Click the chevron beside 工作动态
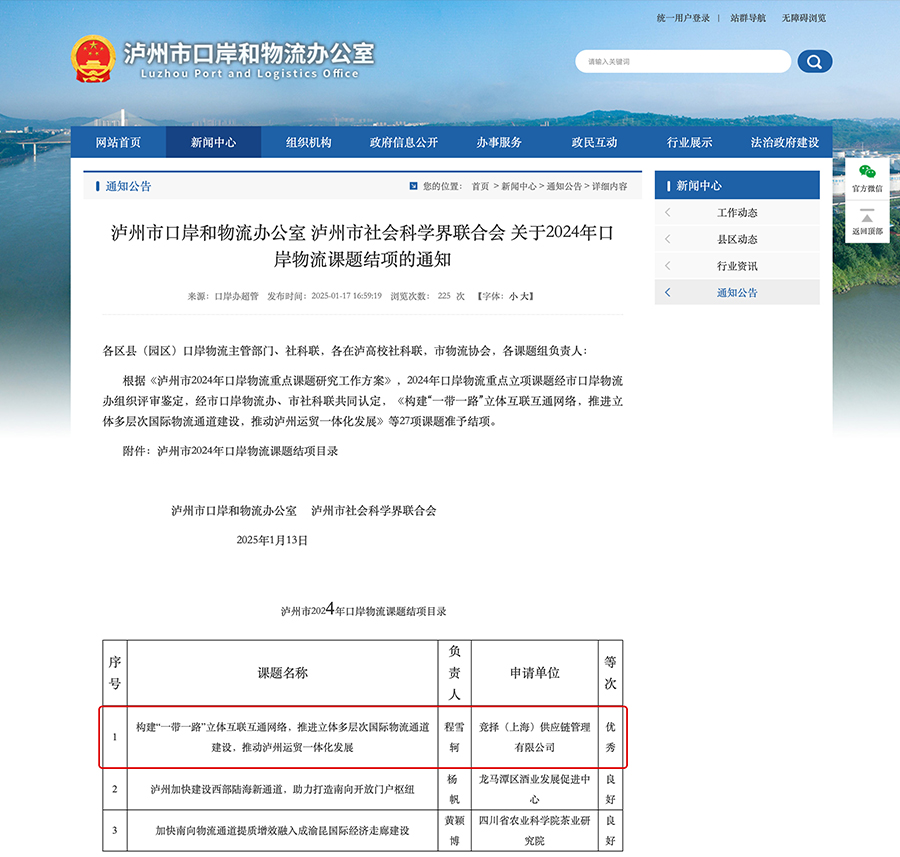This screenshot has height=857, width=900. [668, 213]
